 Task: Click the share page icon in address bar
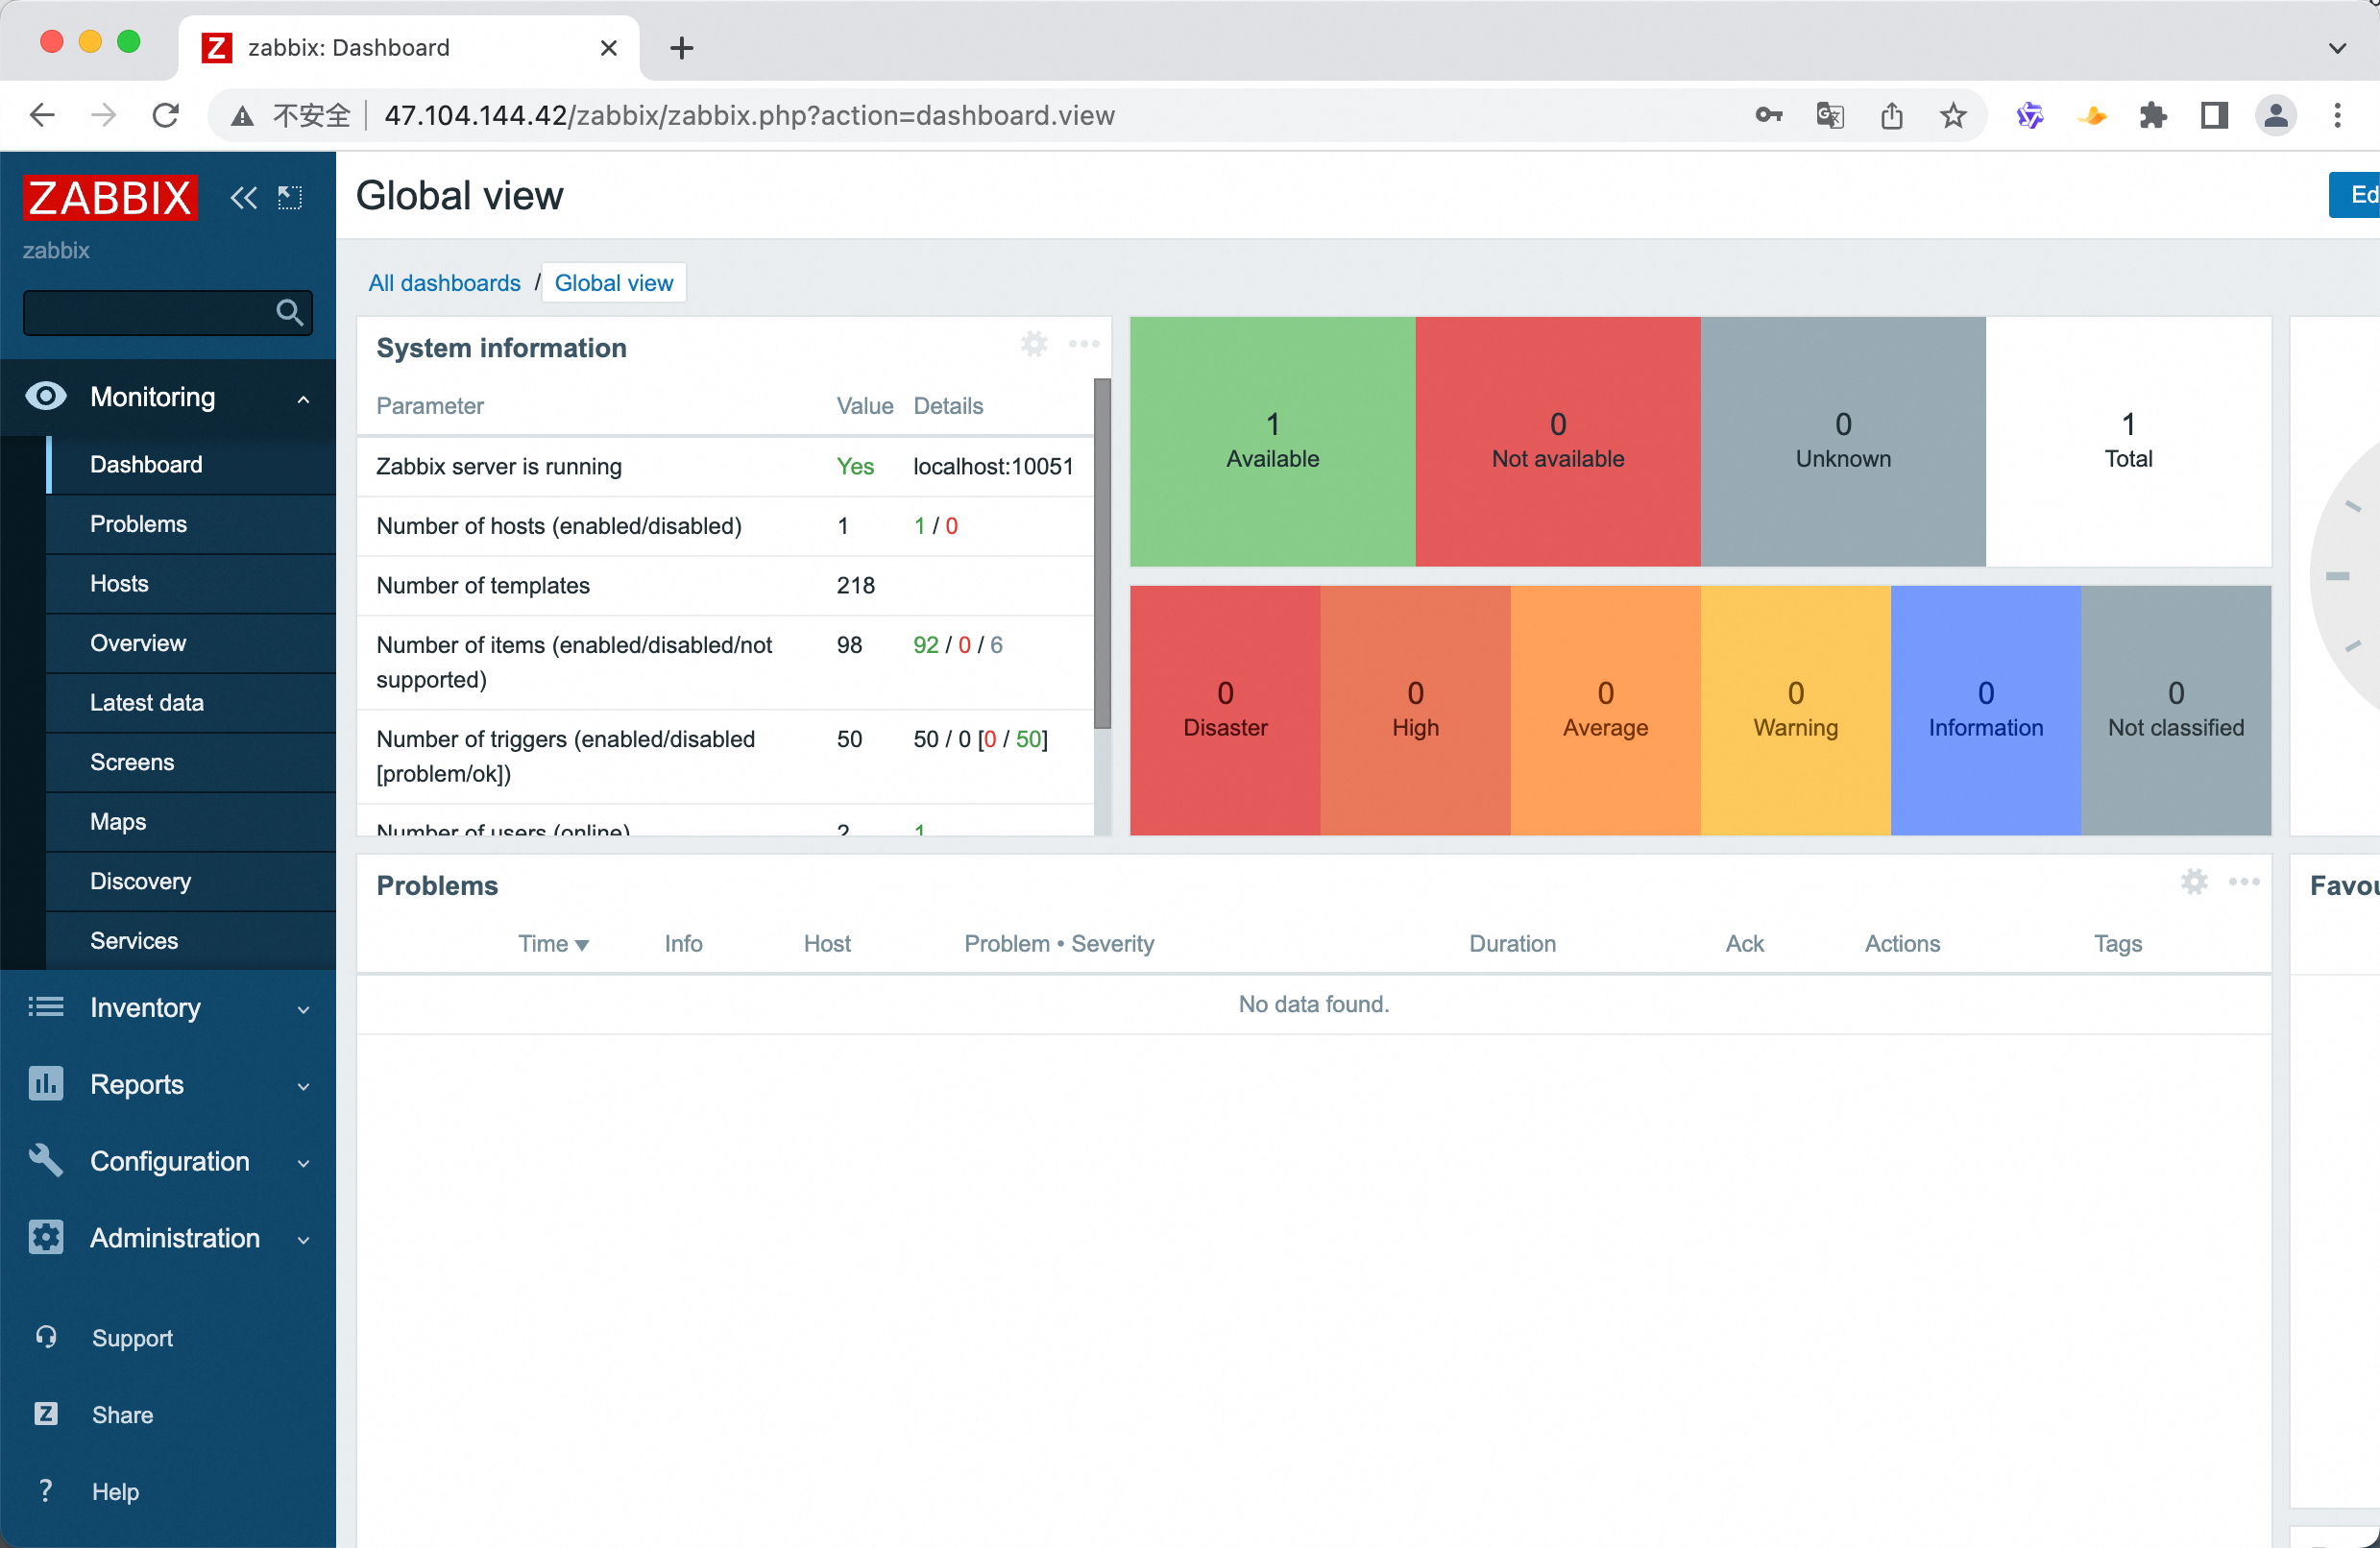1891,115
